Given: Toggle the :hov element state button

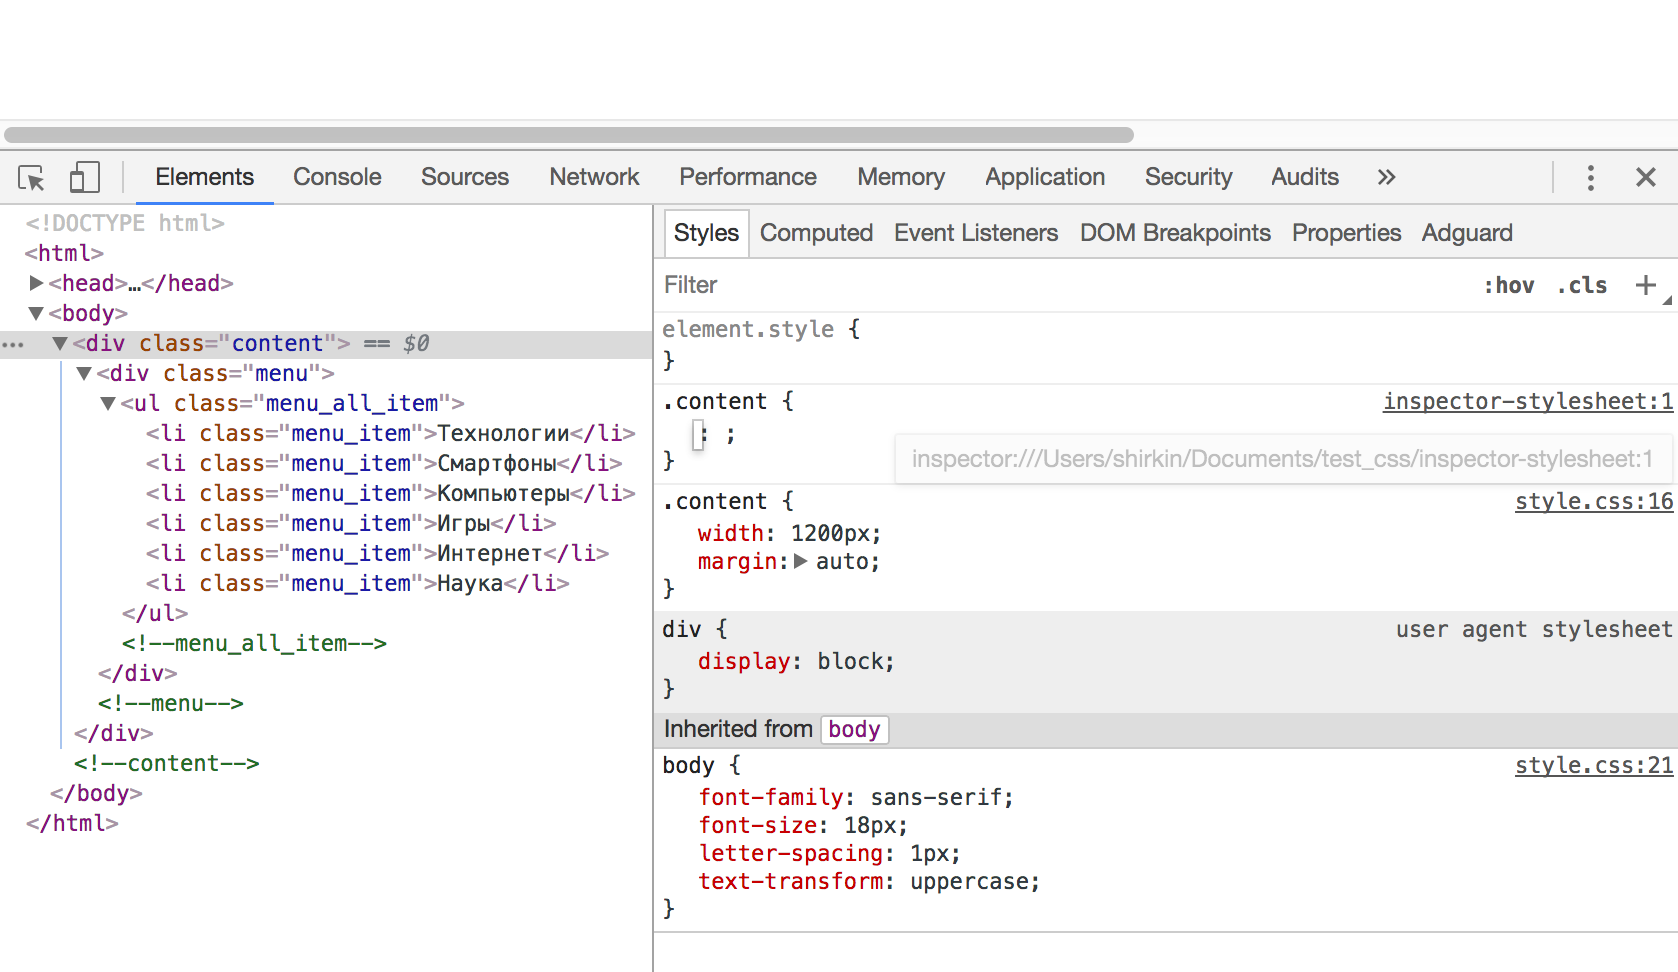Looking at the screenshot, I should 1509,285.
